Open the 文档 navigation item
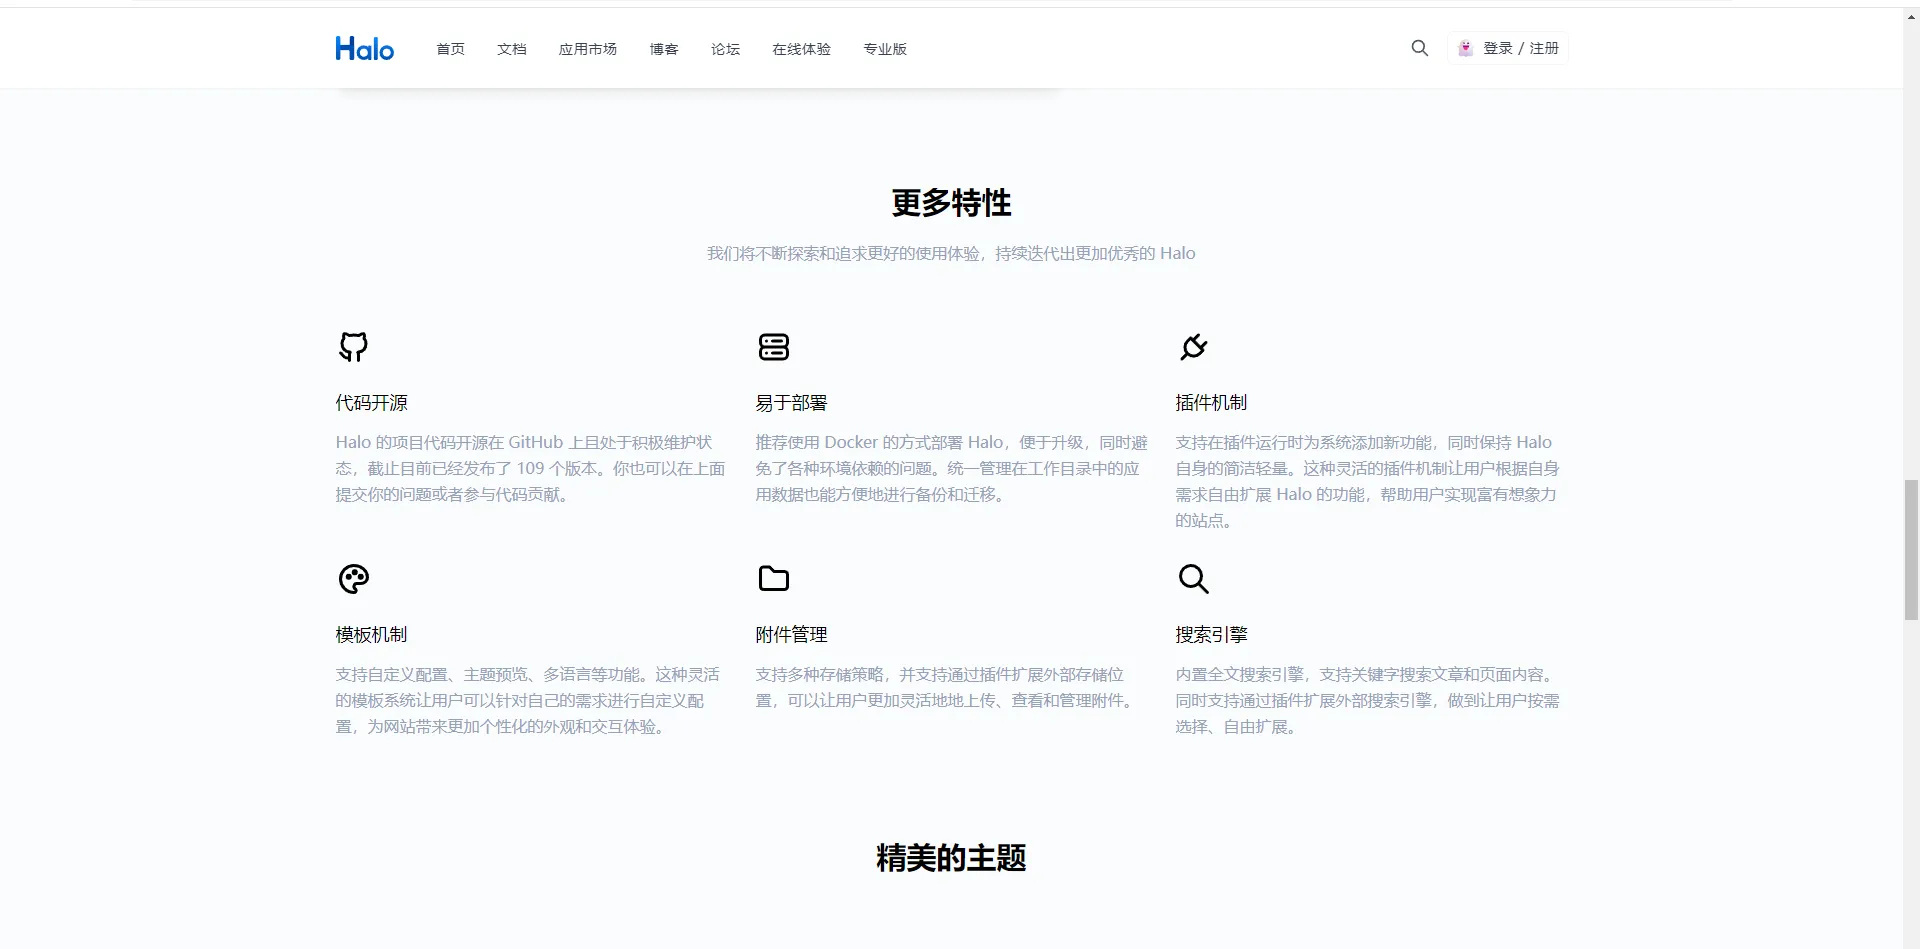 (512, 49)
